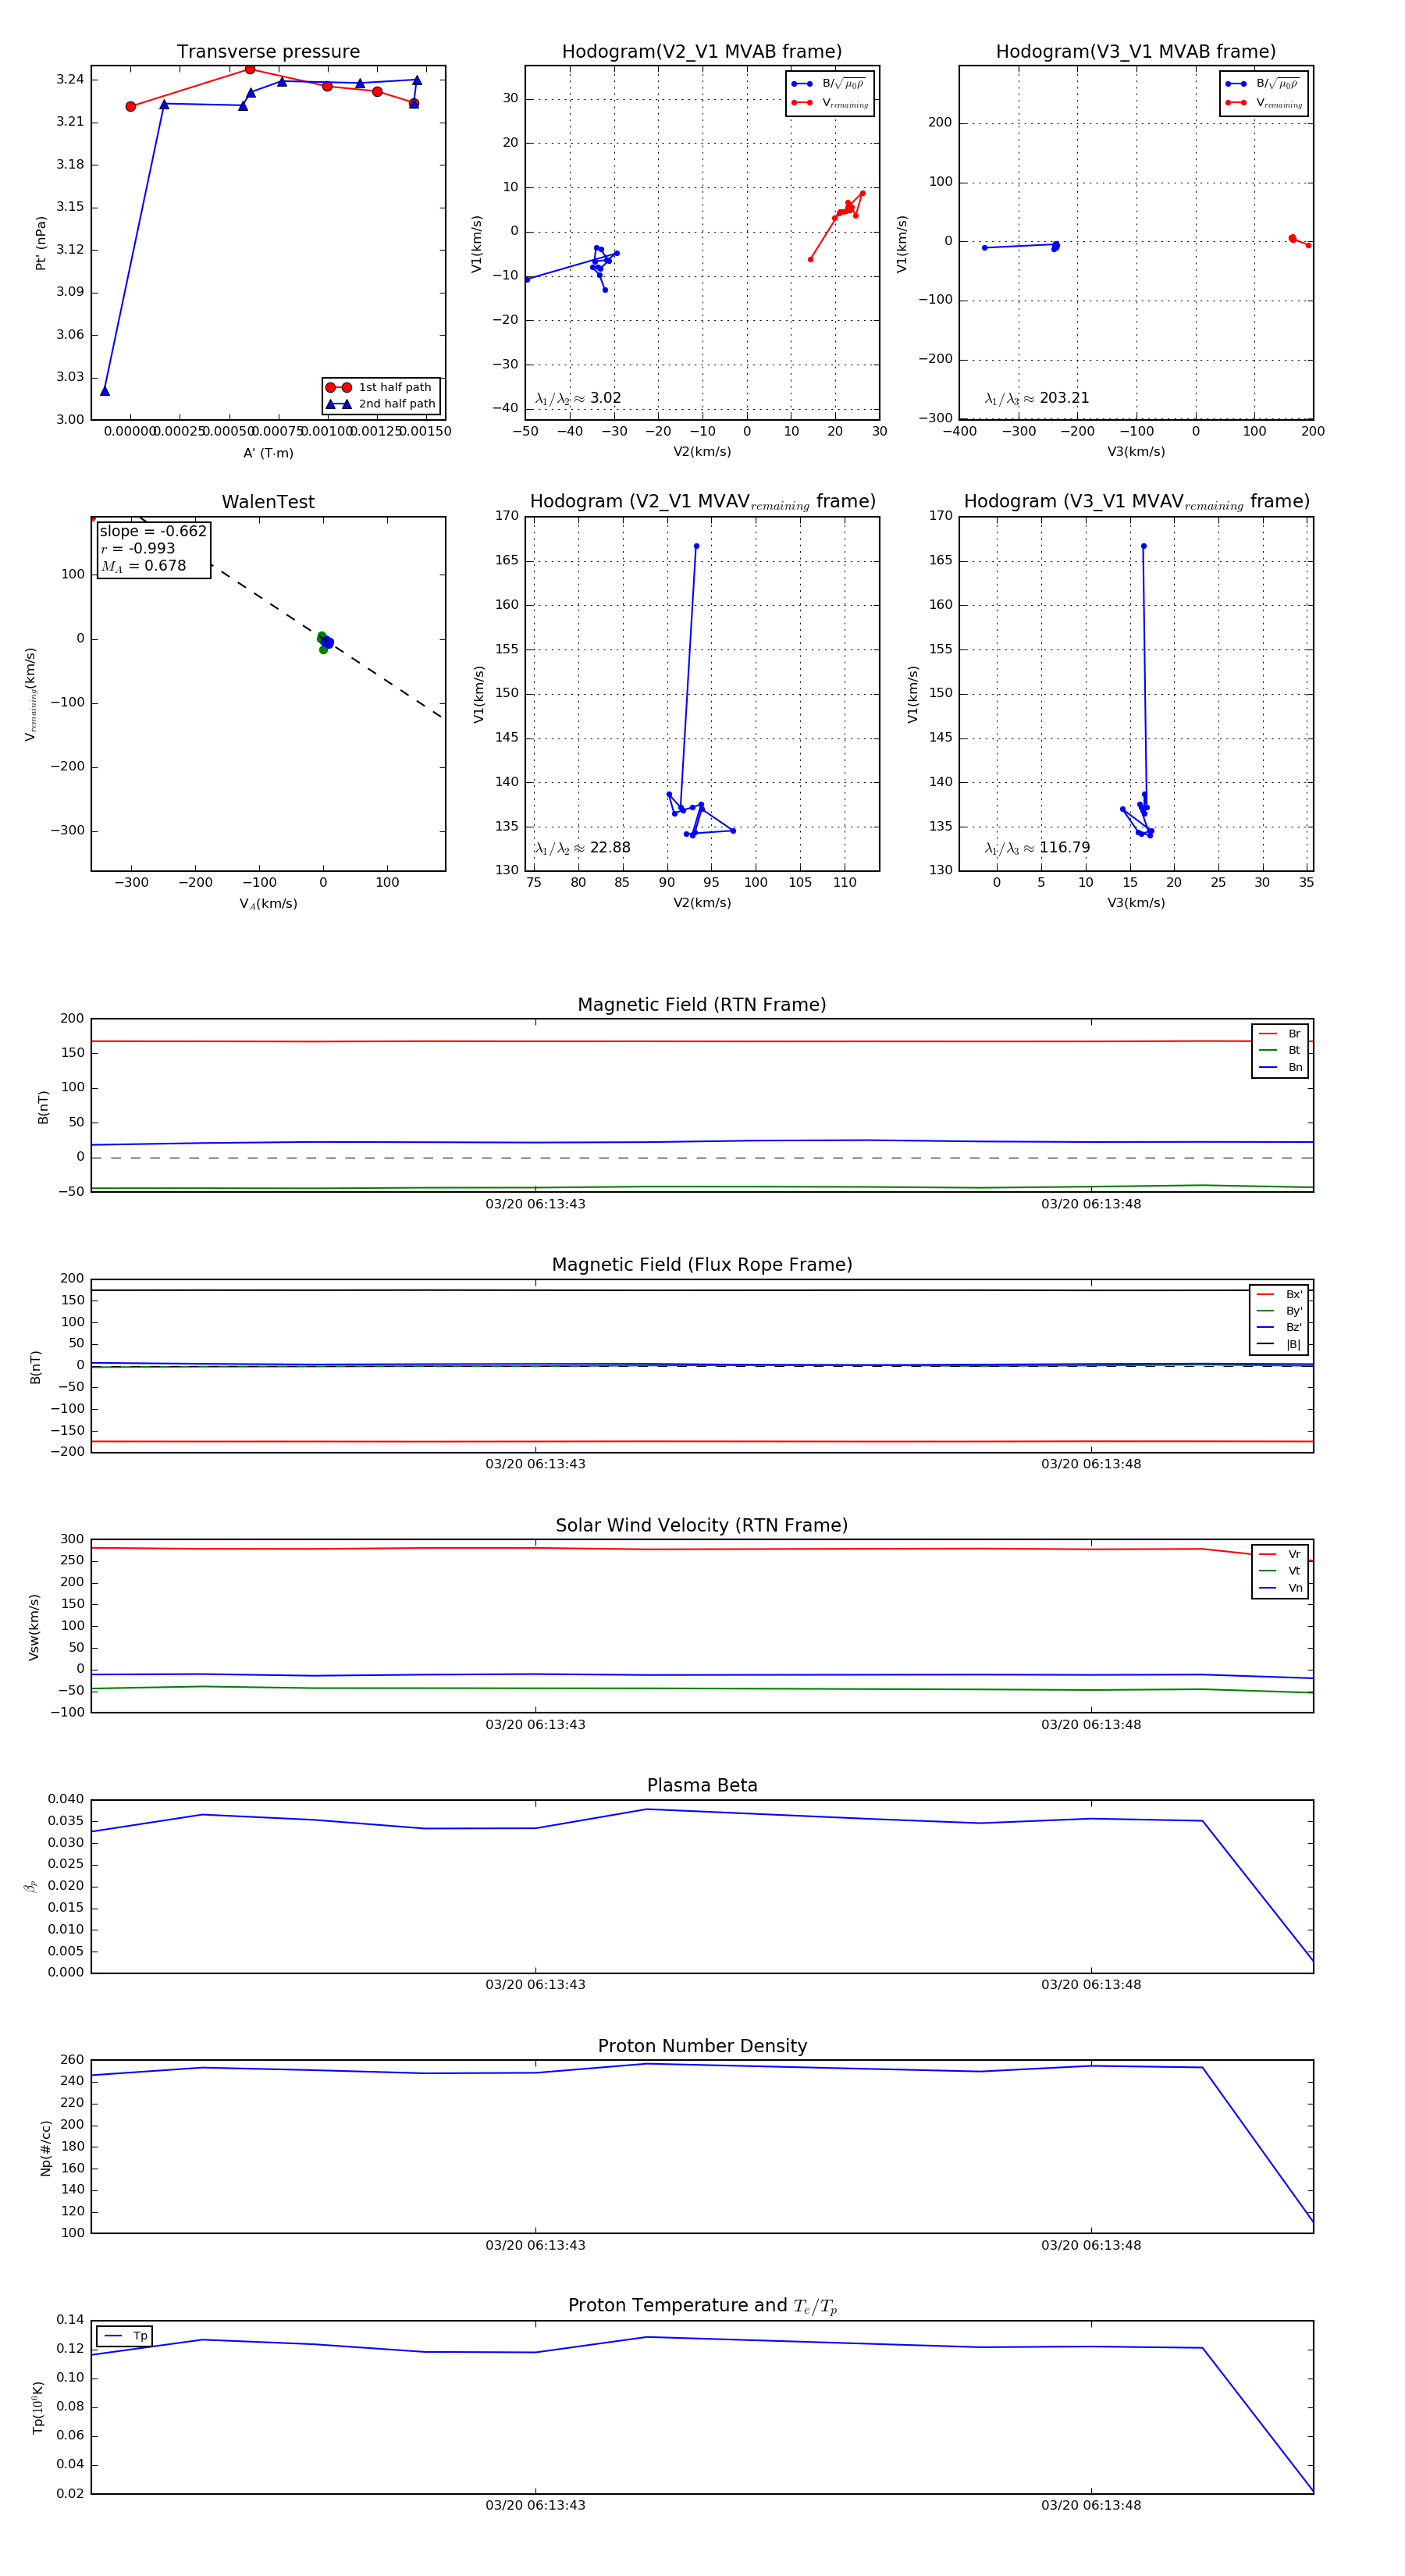The width and height of the screenshot is (1405, 2576).
Task: Select the 'Hodogram(V2_V1 MVAB frame)' title
Action: [701, 52]
